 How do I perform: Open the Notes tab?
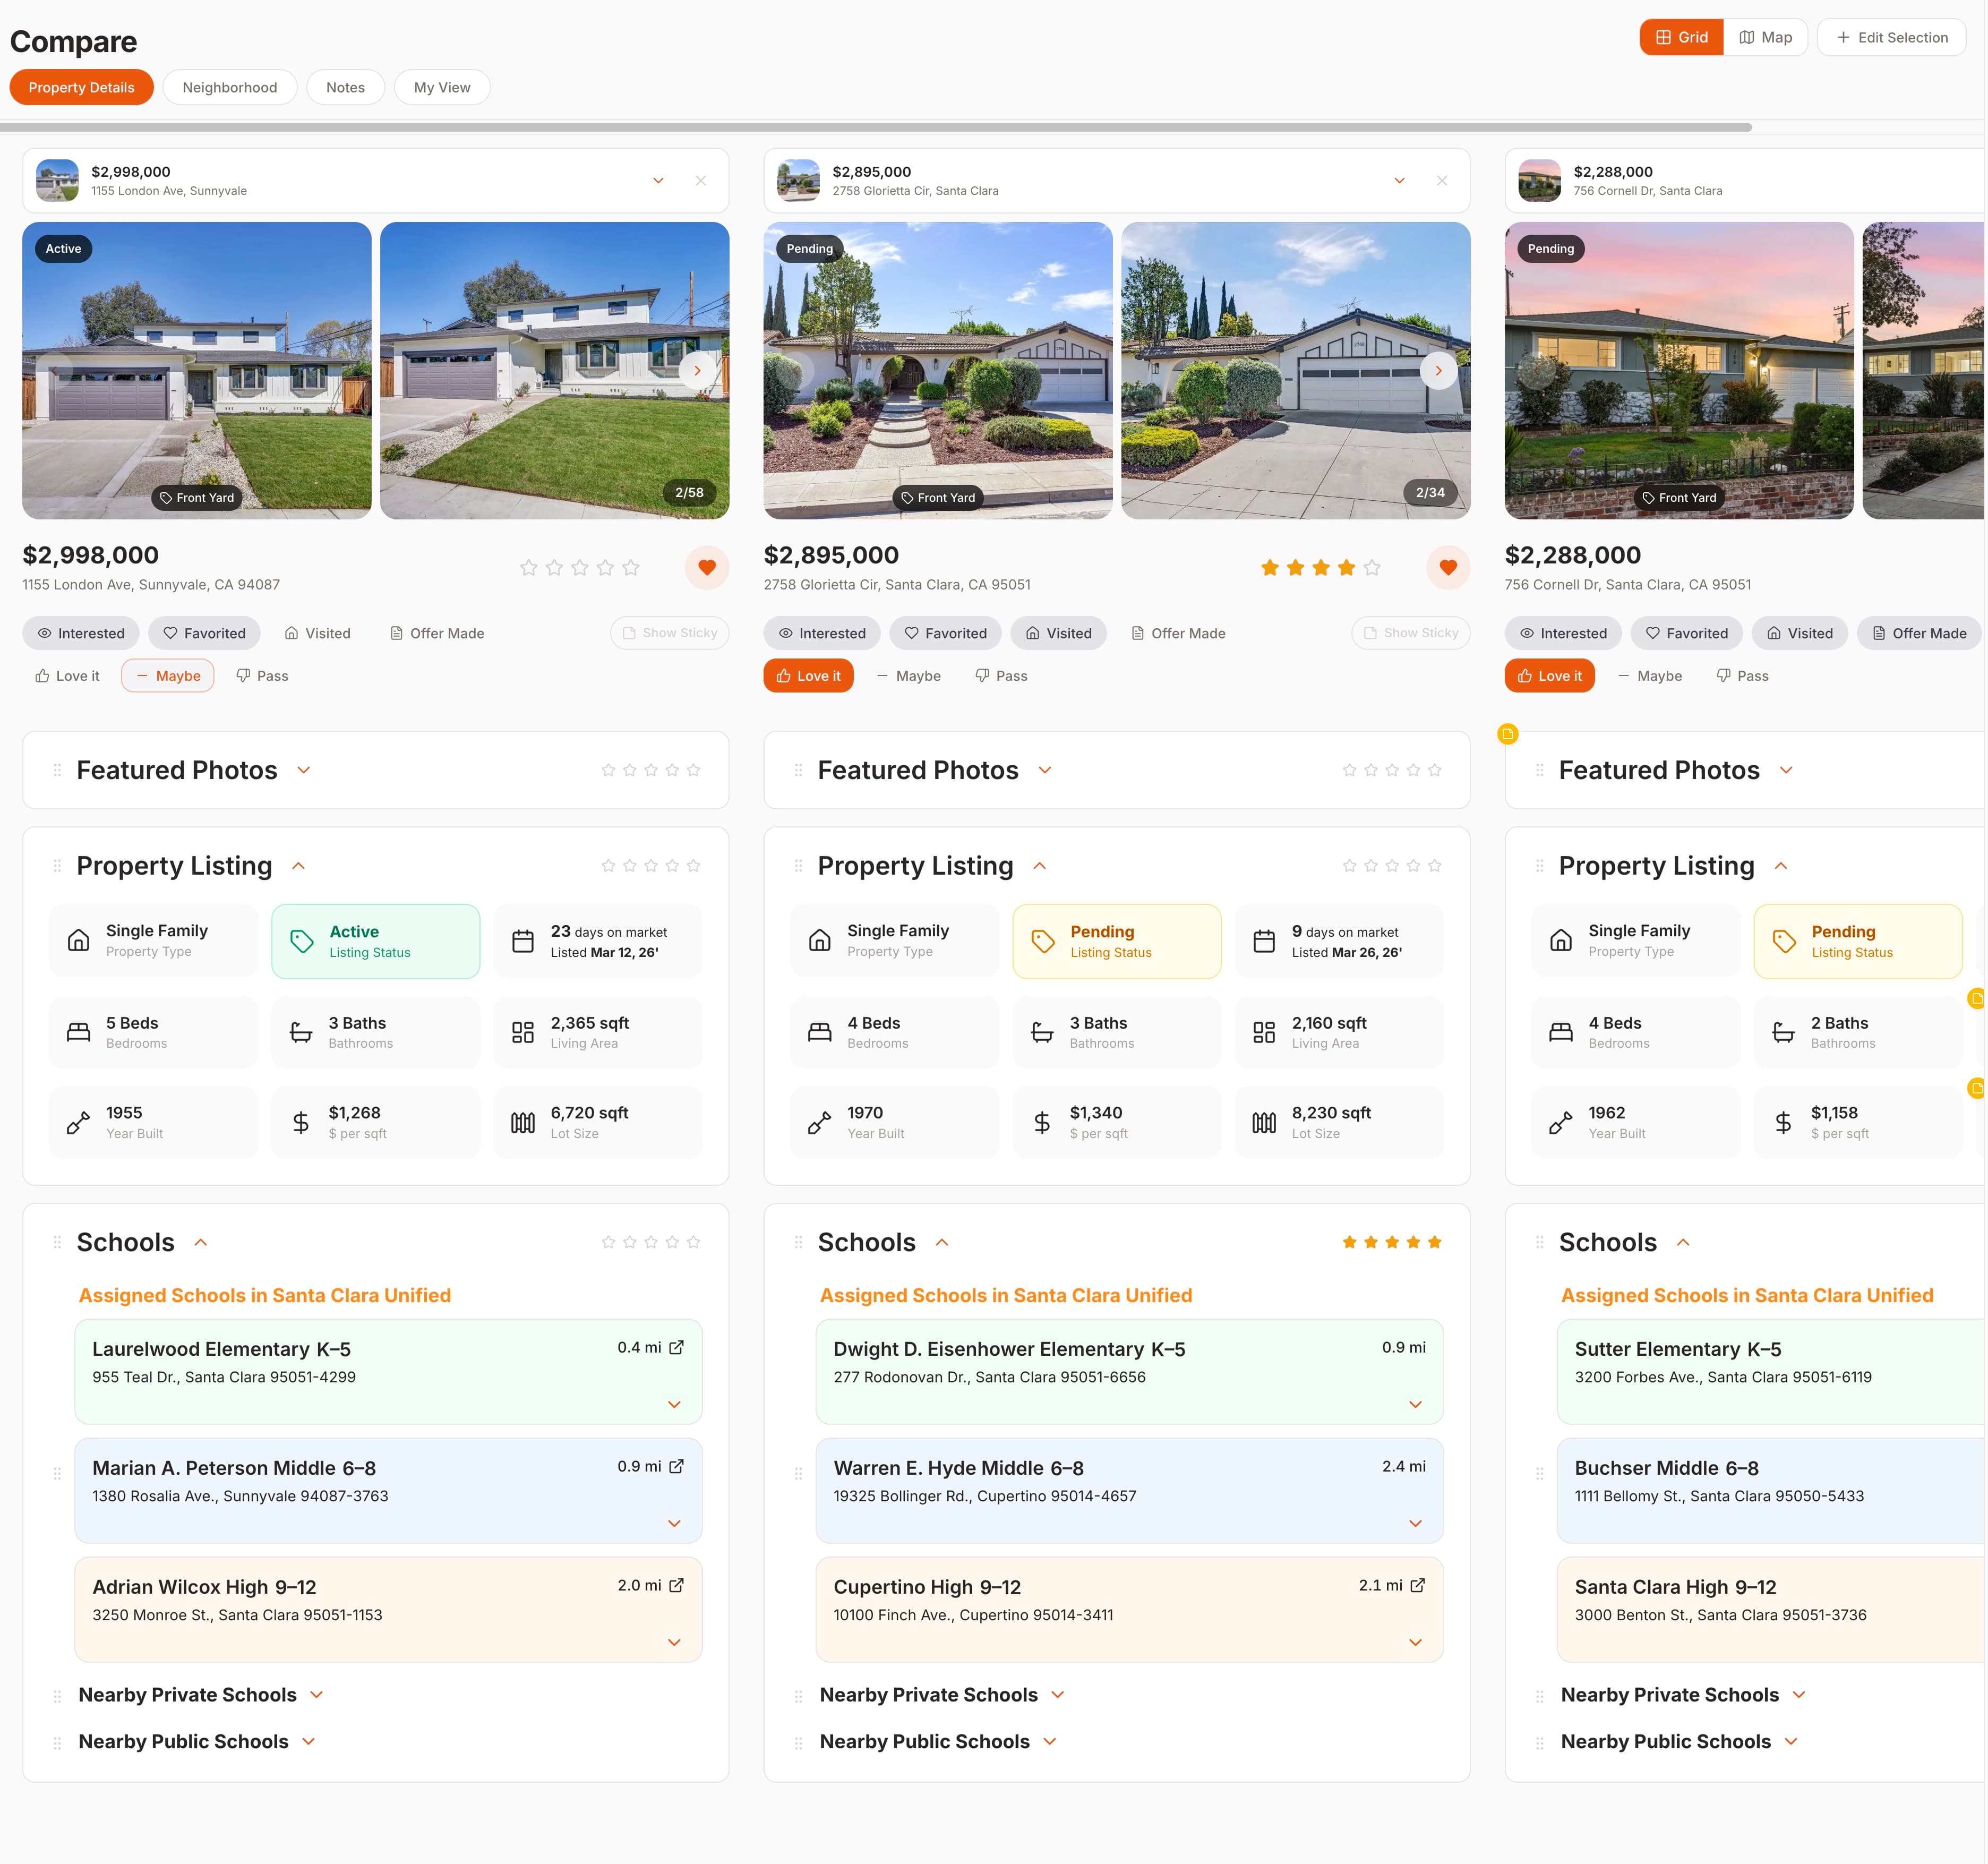345,87
